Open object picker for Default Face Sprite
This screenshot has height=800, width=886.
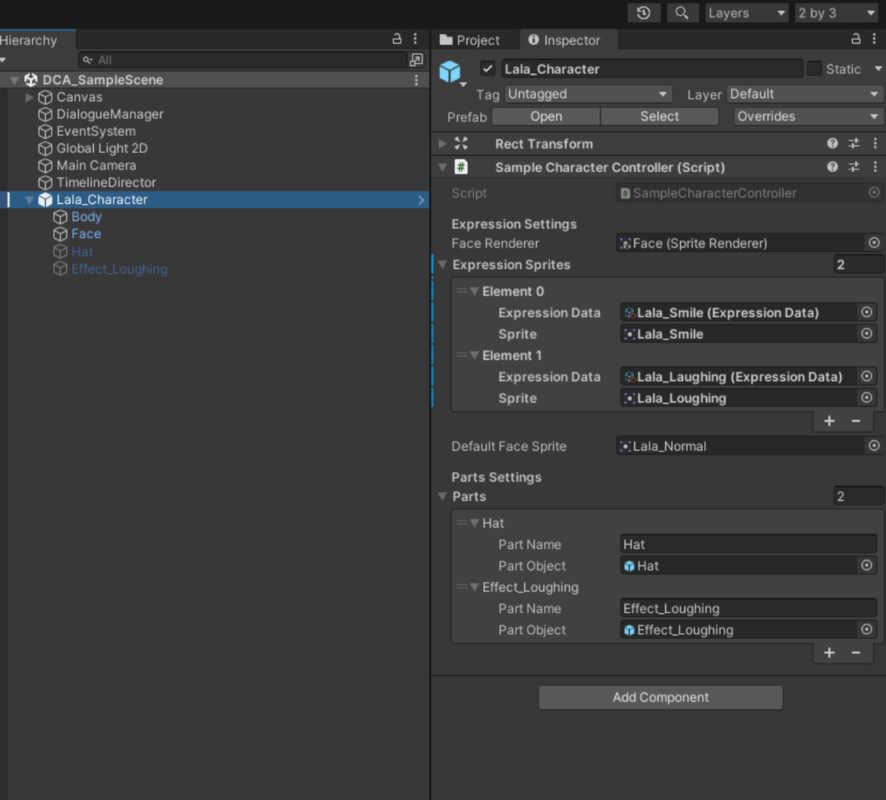(x=874, y=446)
